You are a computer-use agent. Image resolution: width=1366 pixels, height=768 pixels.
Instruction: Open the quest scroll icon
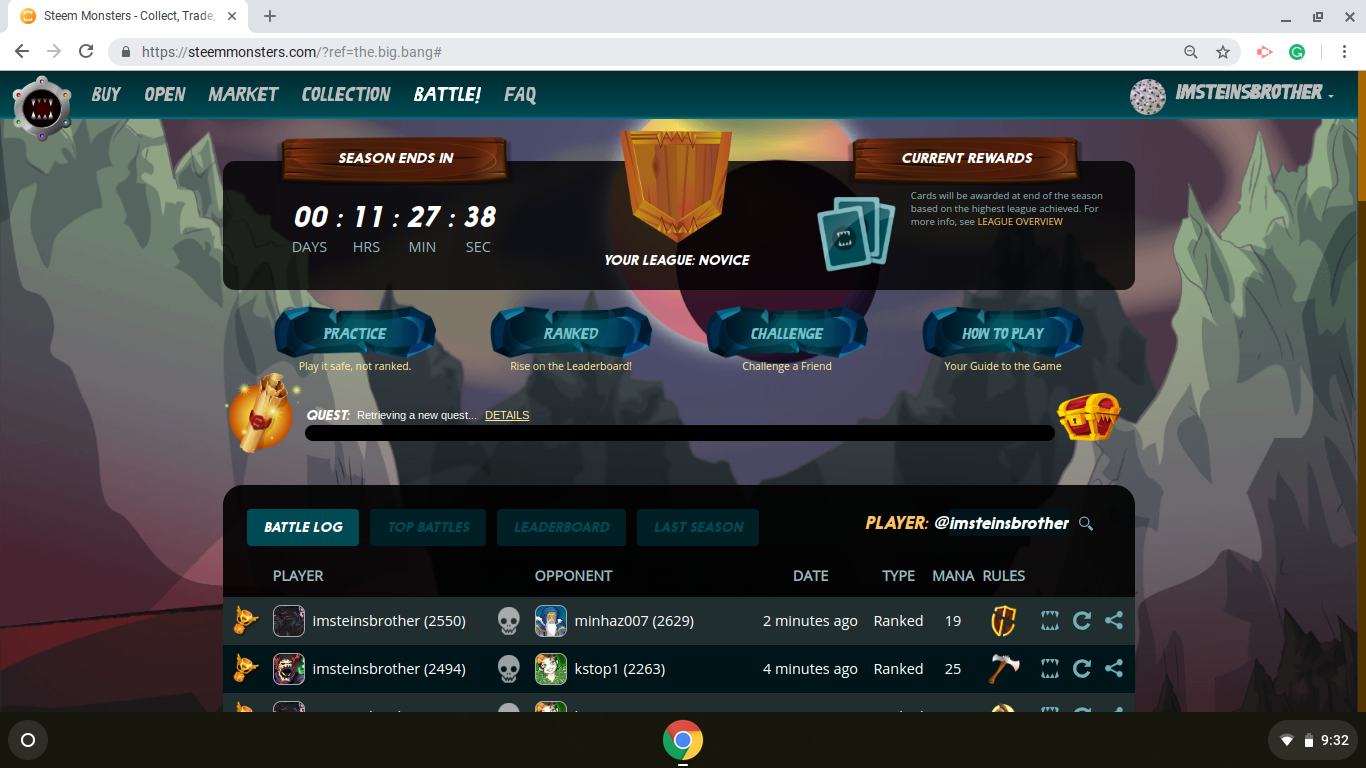(x=261, y=412)
